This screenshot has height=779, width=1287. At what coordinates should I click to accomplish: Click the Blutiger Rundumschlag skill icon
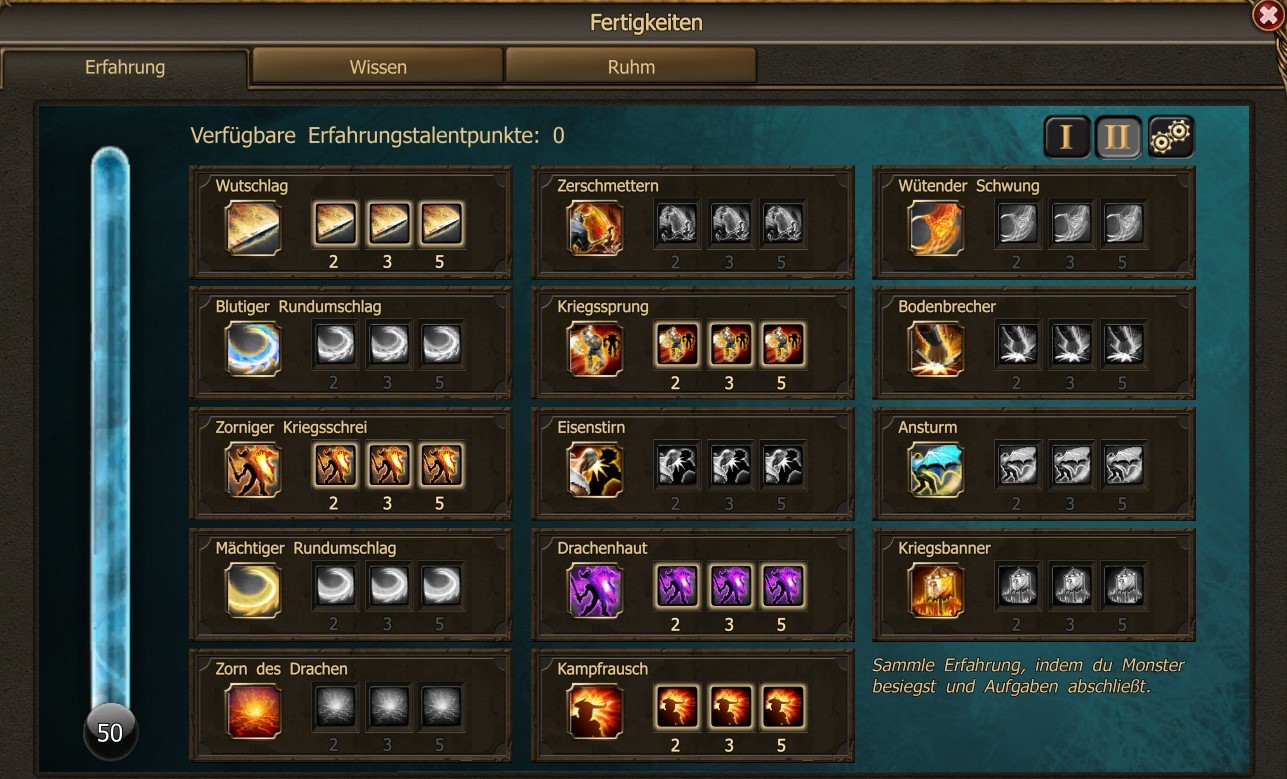coord(253,348)
